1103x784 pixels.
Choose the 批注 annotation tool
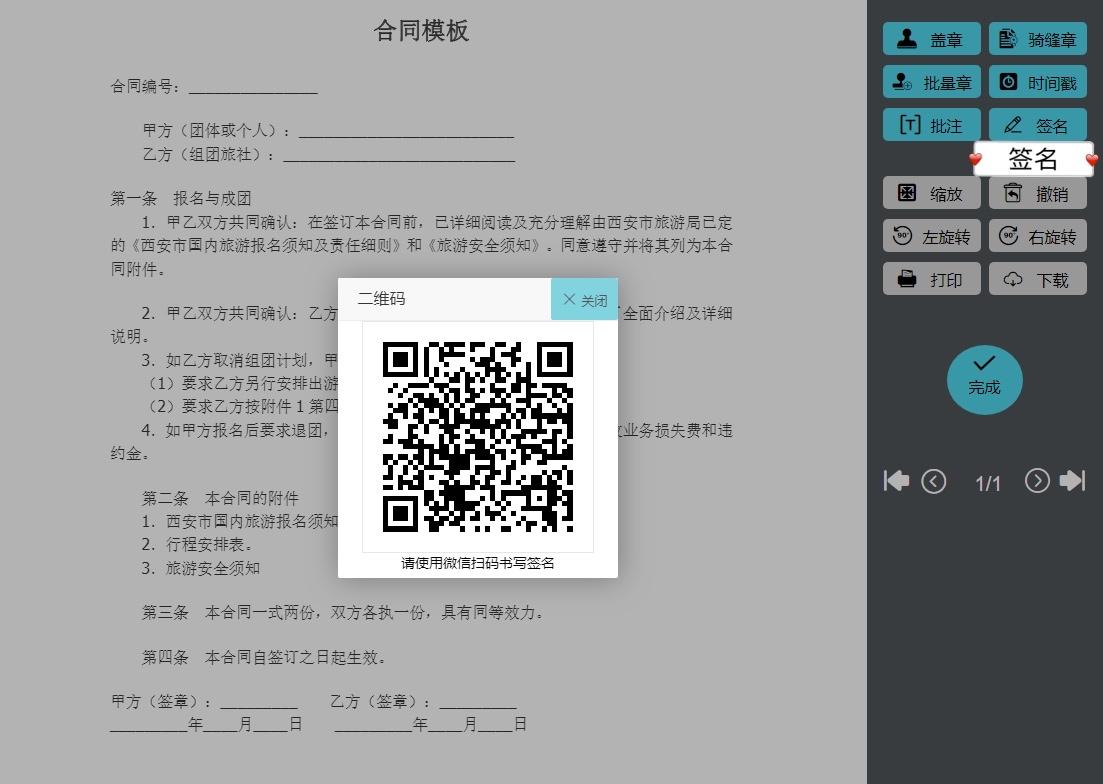click(931, 125)
